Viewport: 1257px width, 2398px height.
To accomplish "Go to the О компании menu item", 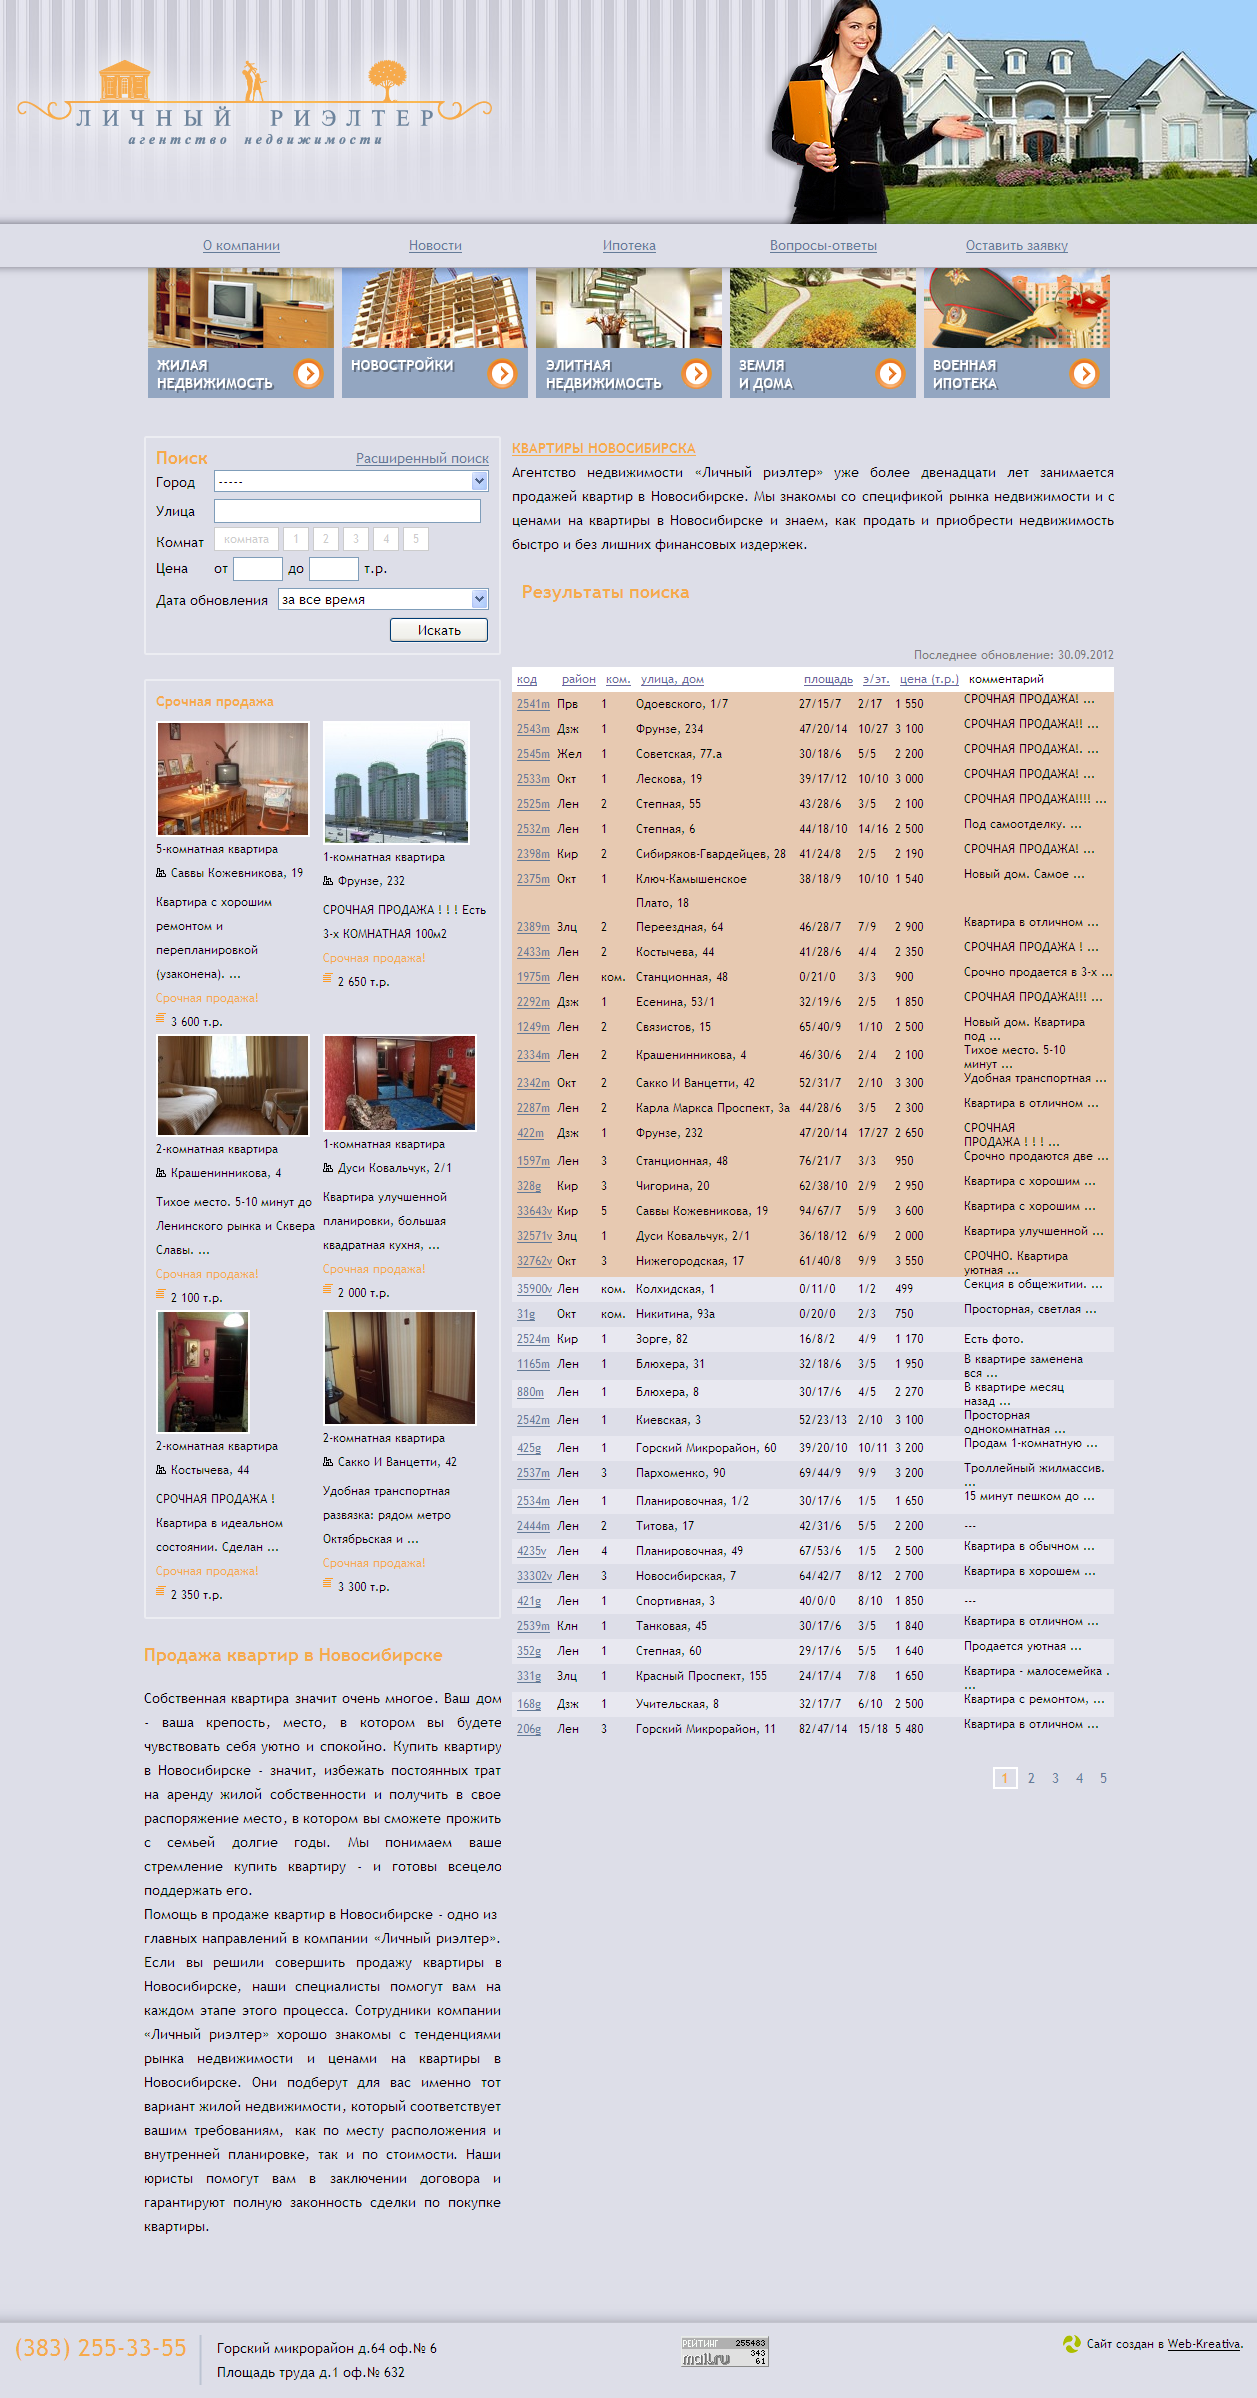I will (x=241, y=246).
